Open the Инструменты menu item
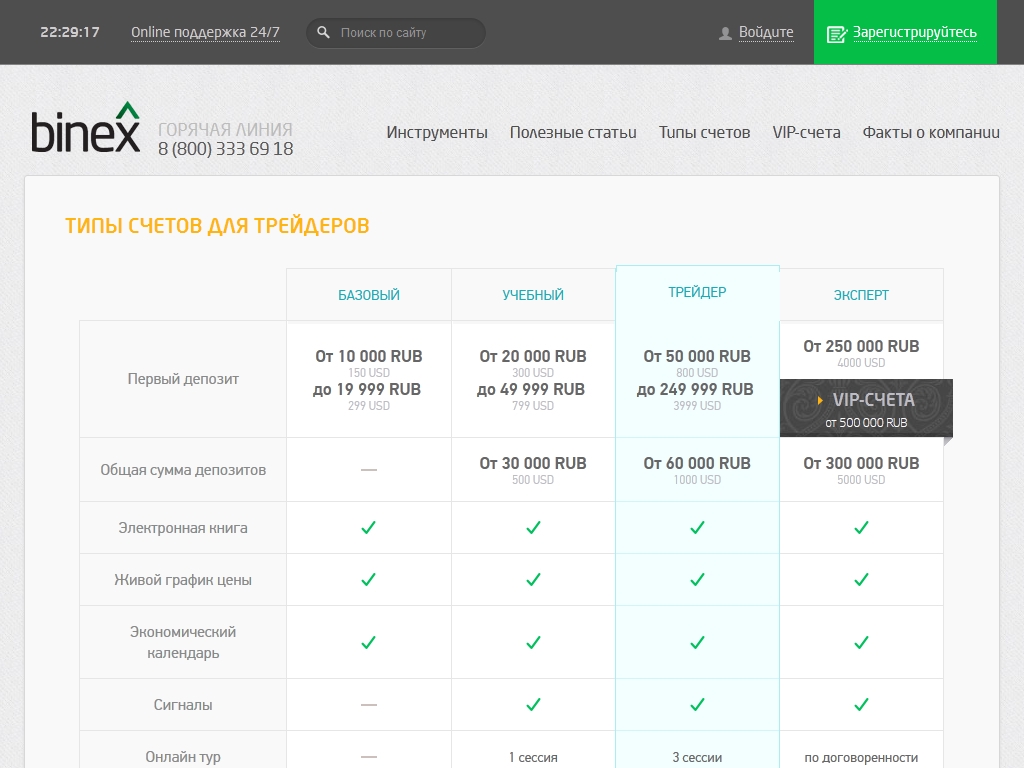Viewport: 1024px width, 768px height. tap(437, 132)
